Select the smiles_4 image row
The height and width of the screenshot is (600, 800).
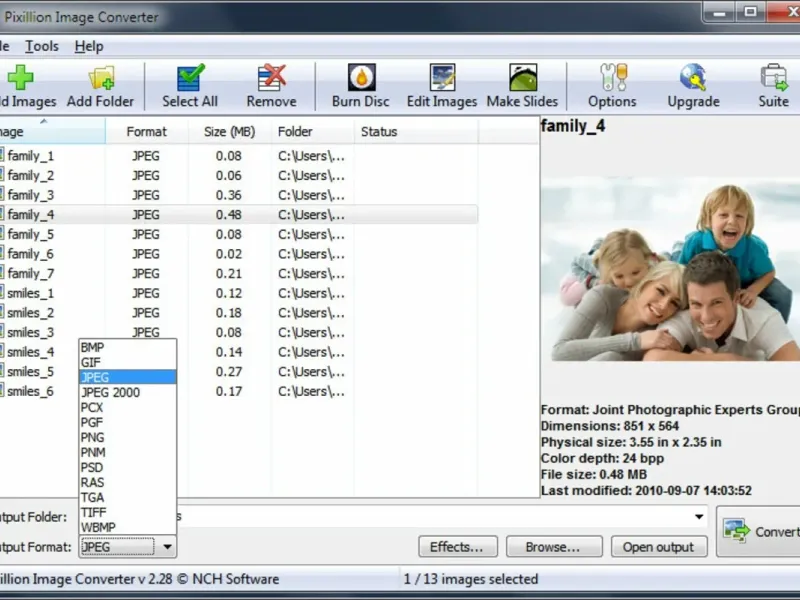pyautogui.click(x=239, y=352)
